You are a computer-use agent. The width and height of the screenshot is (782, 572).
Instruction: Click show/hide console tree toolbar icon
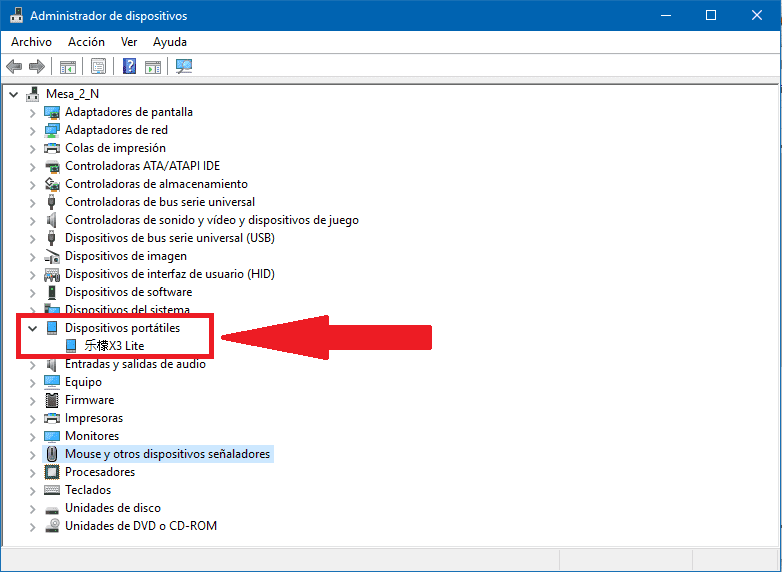click(68, 66)
